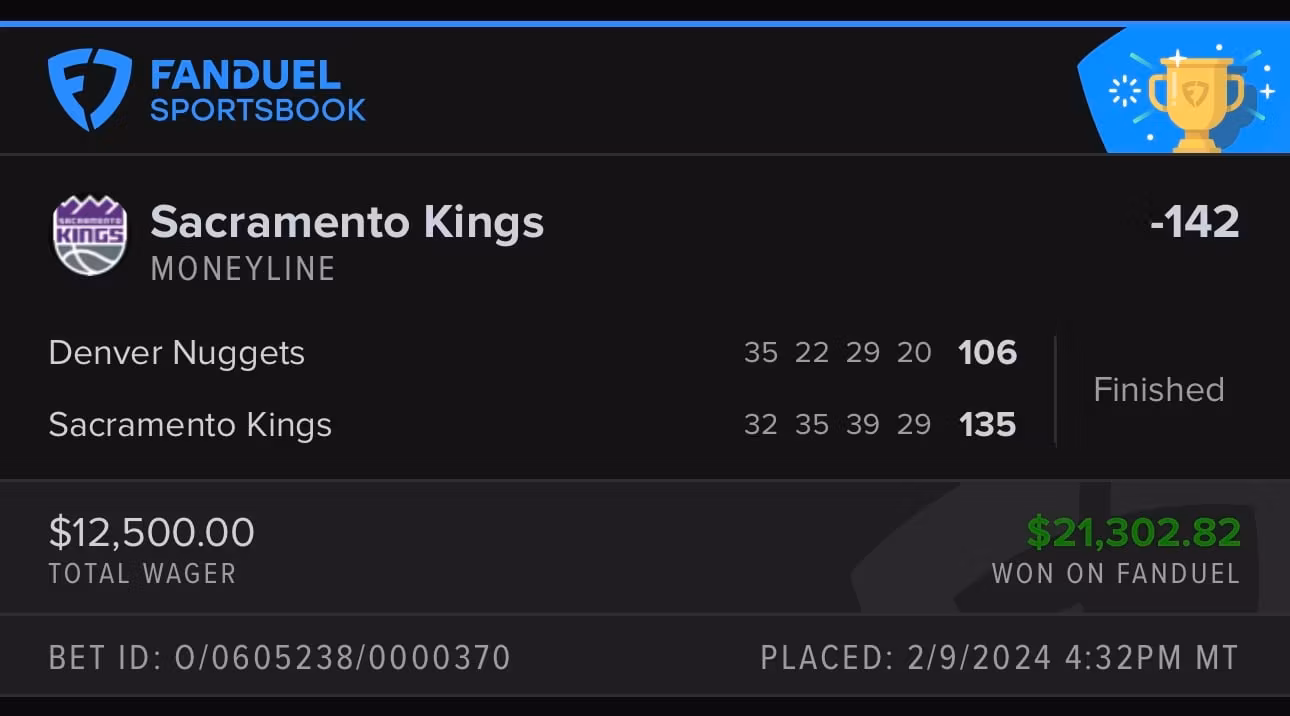Image resolution: width=1290 pixels, height=716 pixels.
Task: Select the TOTAL WAGER label
Action: pyautogui.click(x=142, y=574)
